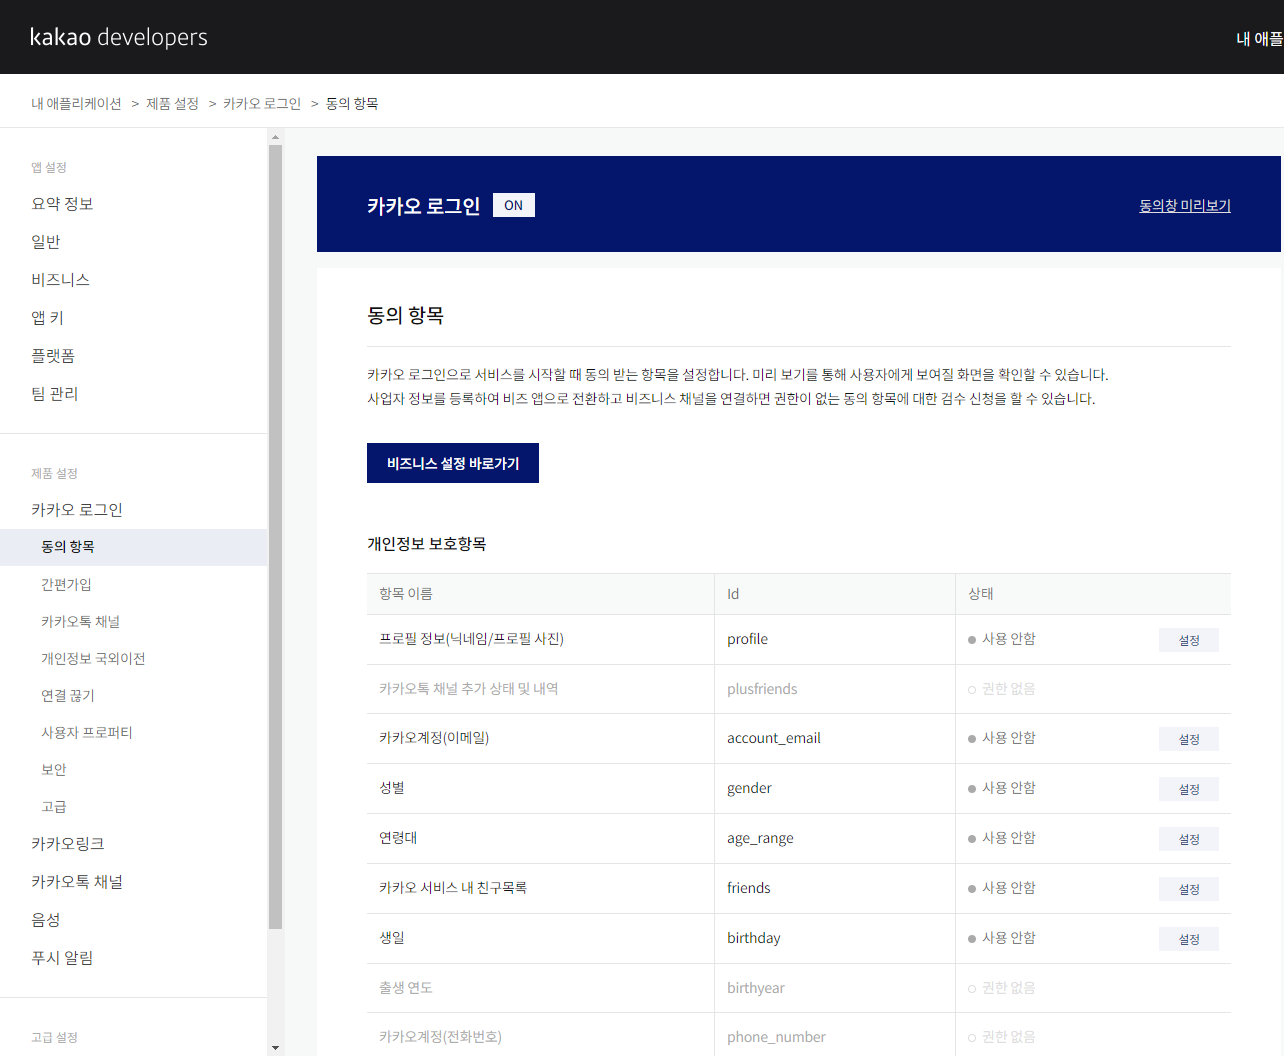Viewport: 1284px width, 1056px height.
Task: Click the 연령대 item name
Action: click(398, 838)
